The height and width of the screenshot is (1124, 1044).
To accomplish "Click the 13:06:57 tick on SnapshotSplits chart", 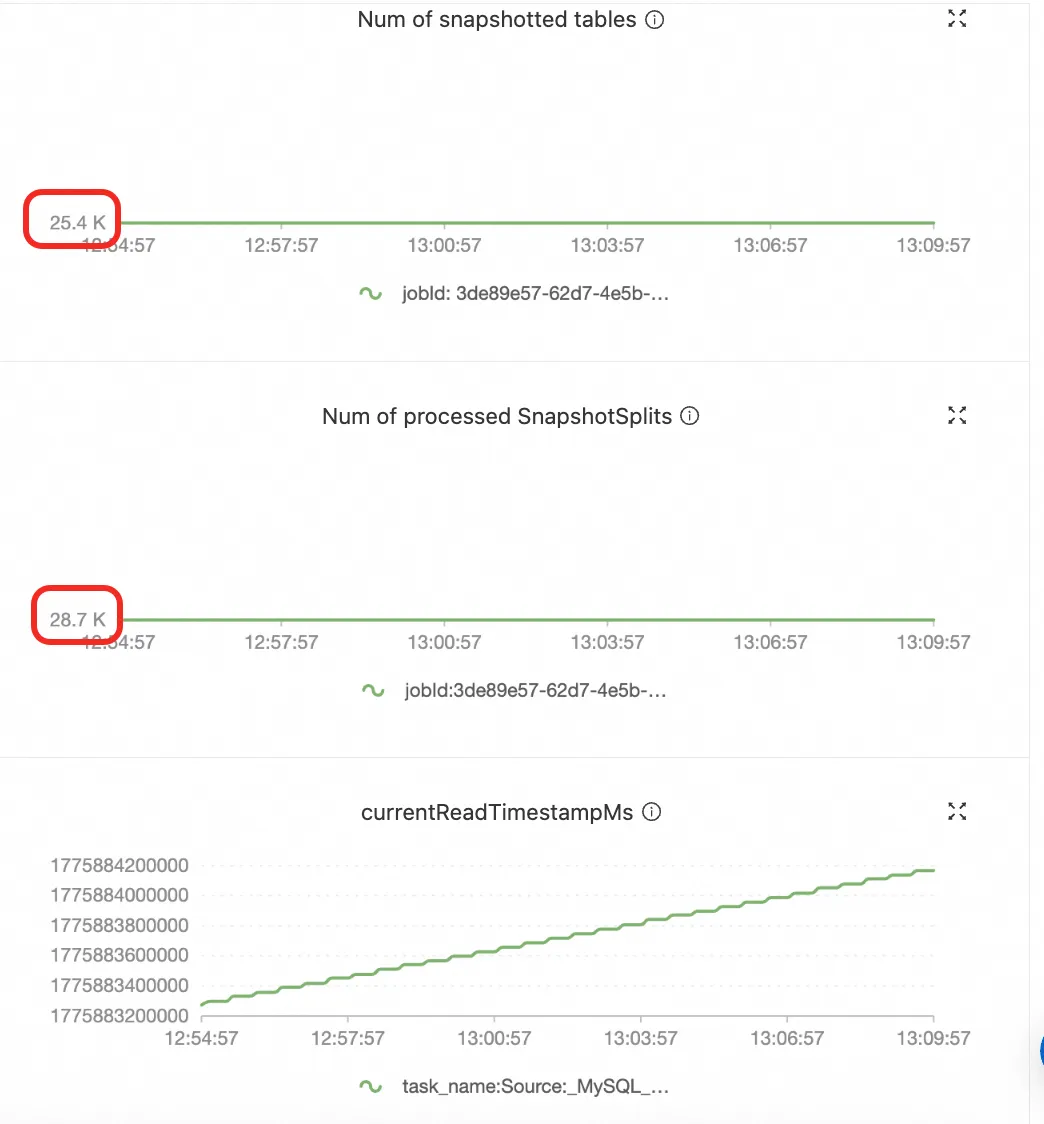I will pos(770,642).
